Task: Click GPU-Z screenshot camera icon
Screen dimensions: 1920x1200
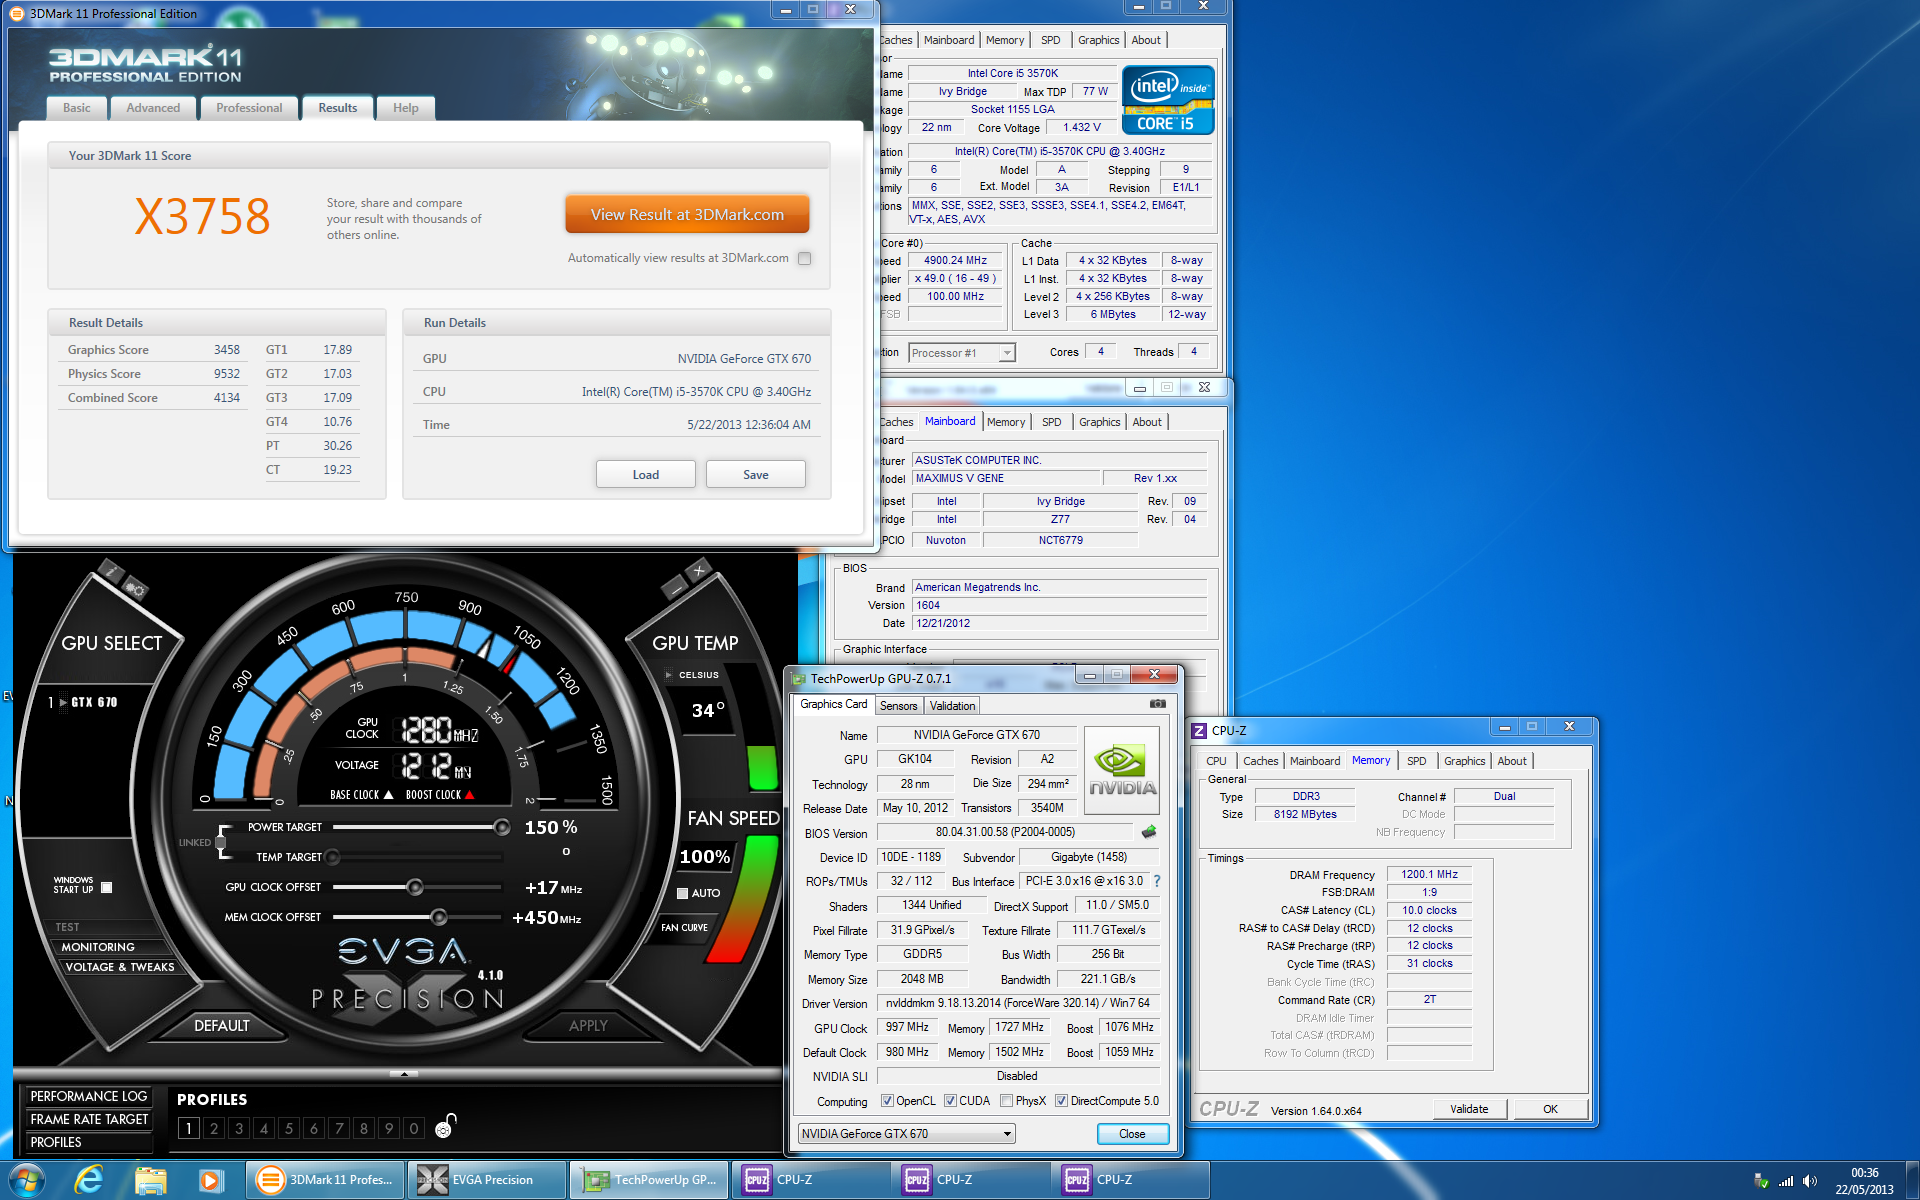Action: click(1157, 704)
